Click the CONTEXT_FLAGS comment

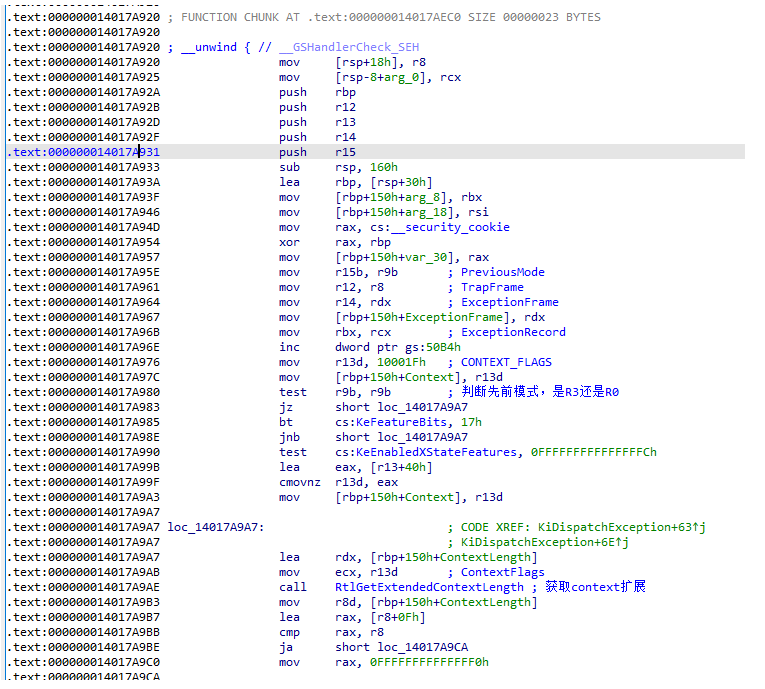[x=506, y=362]
